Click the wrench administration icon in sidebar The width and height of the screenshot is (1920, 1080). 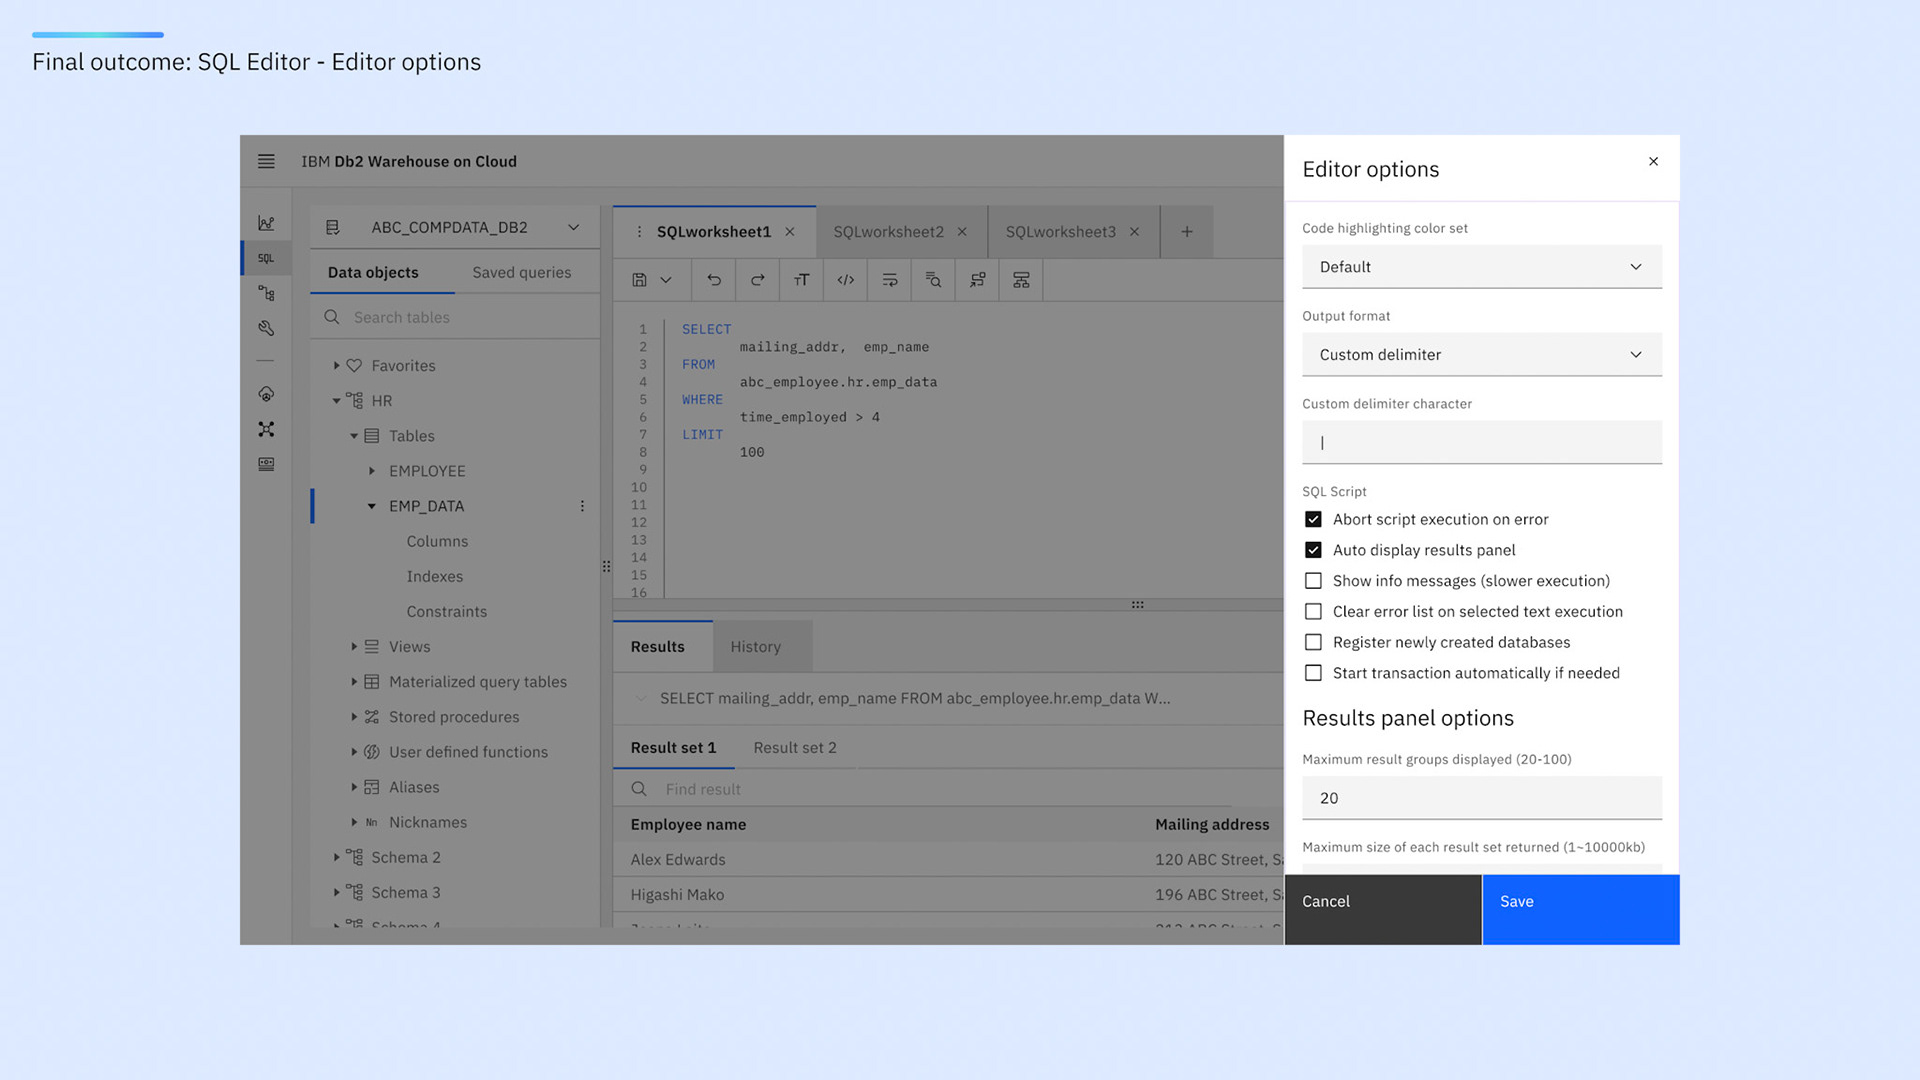click(x=266, y=327)
